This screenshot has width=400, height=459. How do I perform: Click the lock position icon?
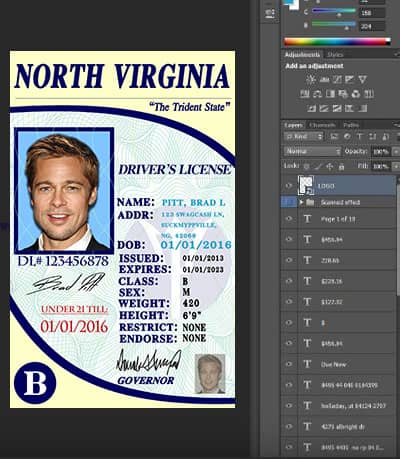point(330,166)
